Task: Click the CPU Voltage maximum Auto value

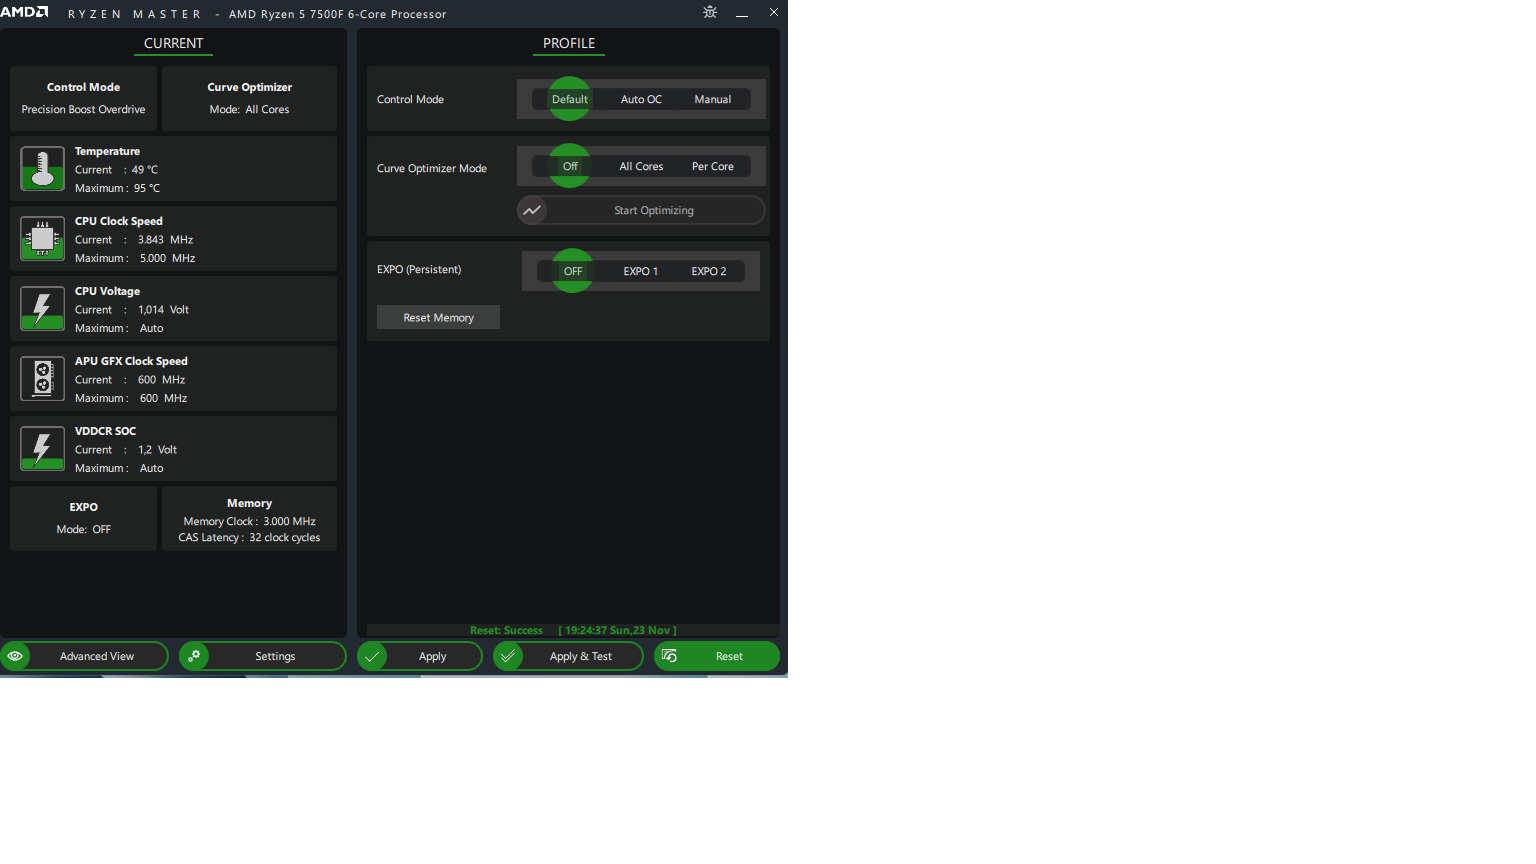Action: coord(152,328)
